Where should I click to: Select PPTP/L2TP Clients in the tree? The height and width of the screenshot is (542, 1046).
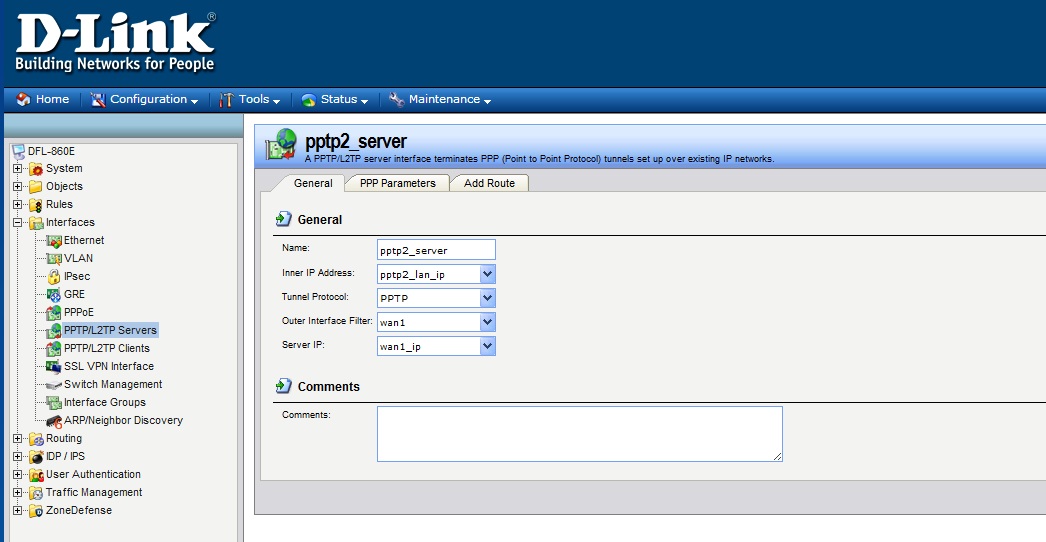[106, 349]
